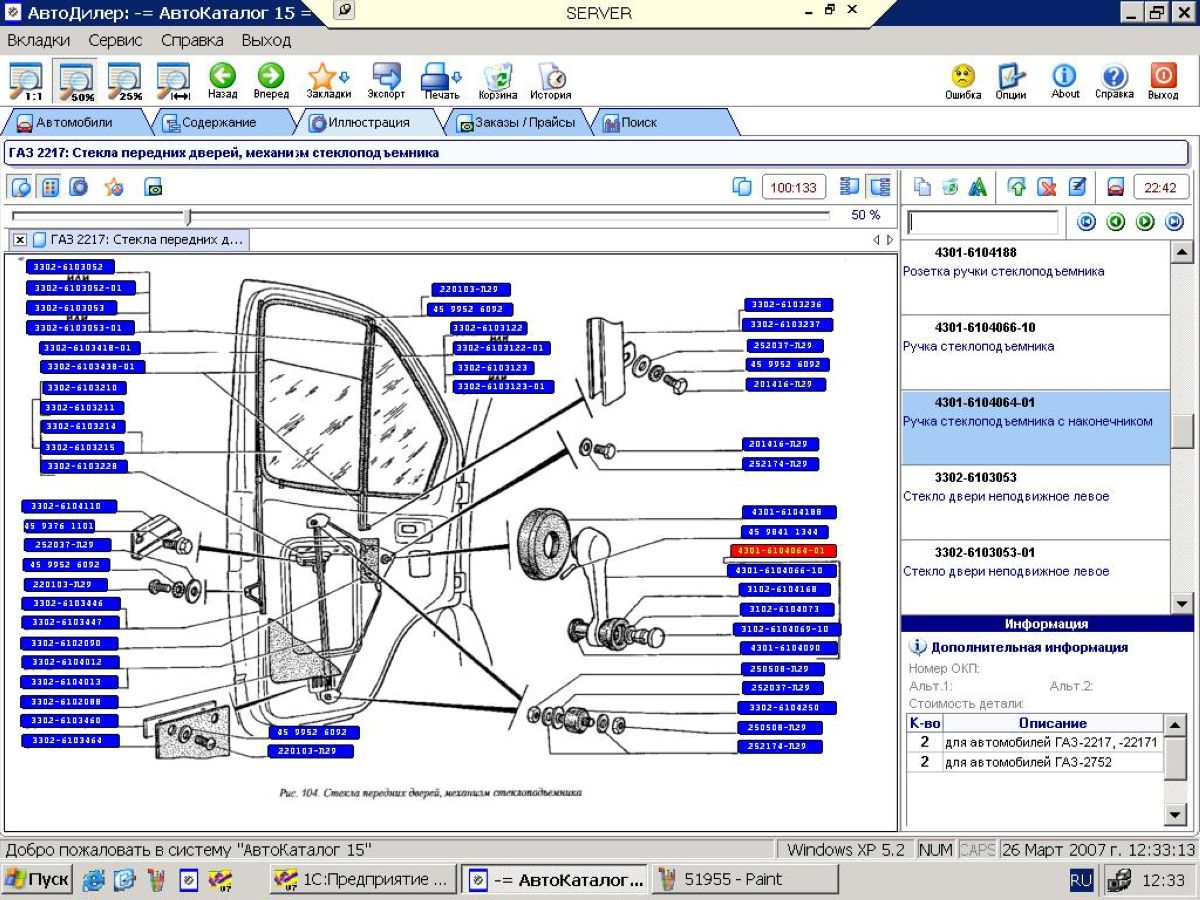Open the Корзина basket
1200x900 pixels.
click(x=497, y=81)
